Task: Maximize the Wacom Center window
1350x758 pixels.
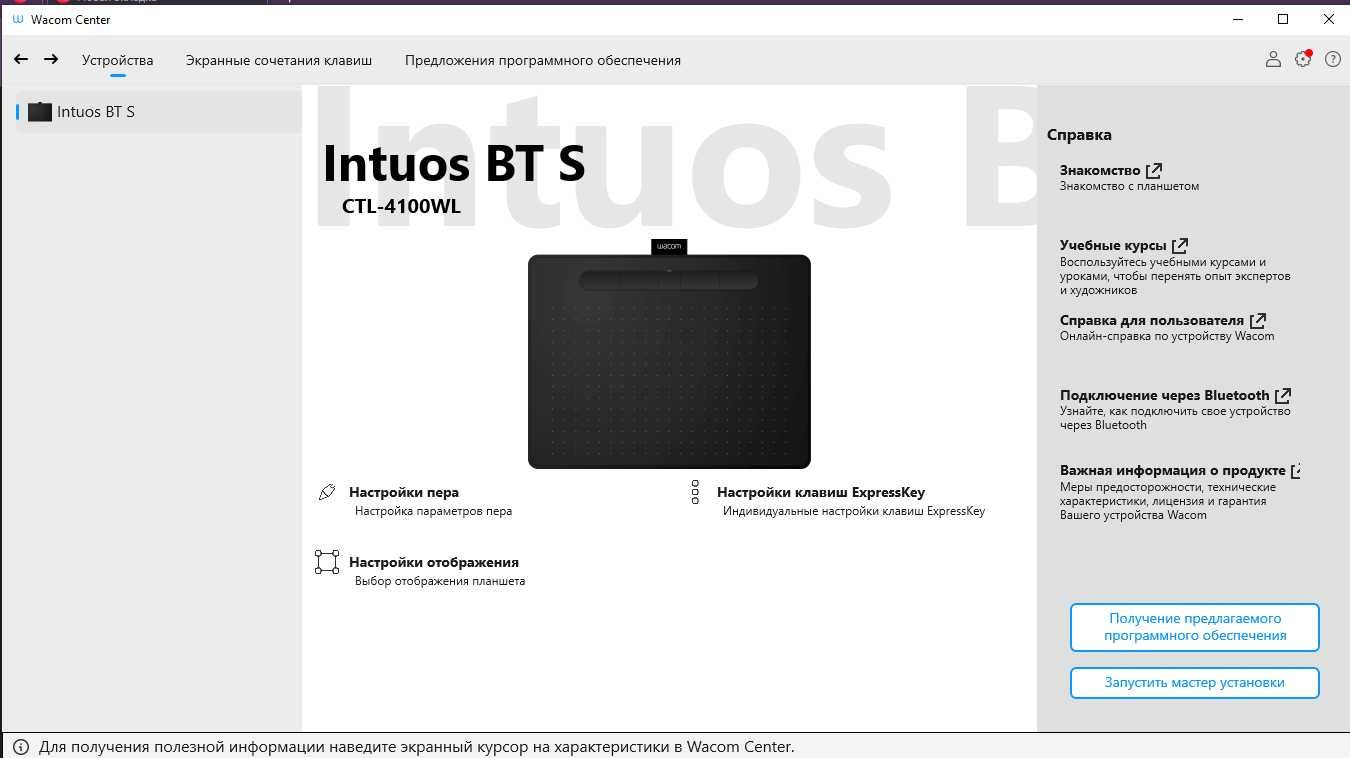Action: click(1283, 19)
